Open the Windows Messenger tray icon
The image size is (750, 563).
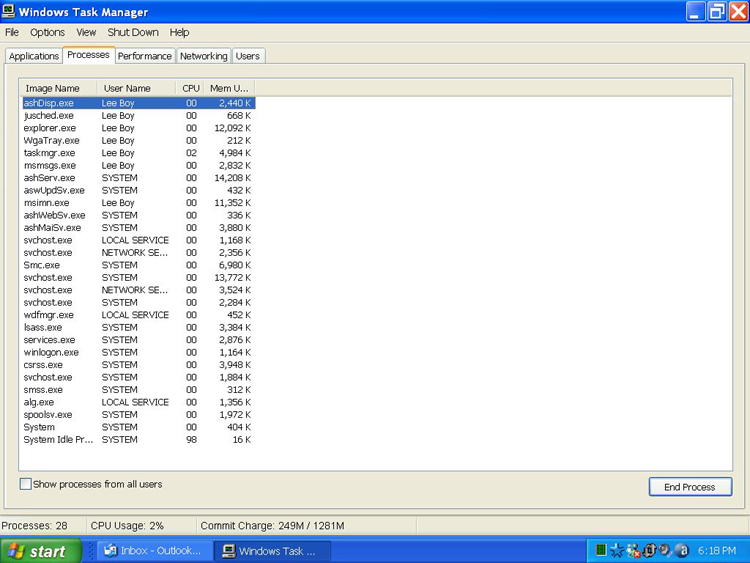point(633,551)
